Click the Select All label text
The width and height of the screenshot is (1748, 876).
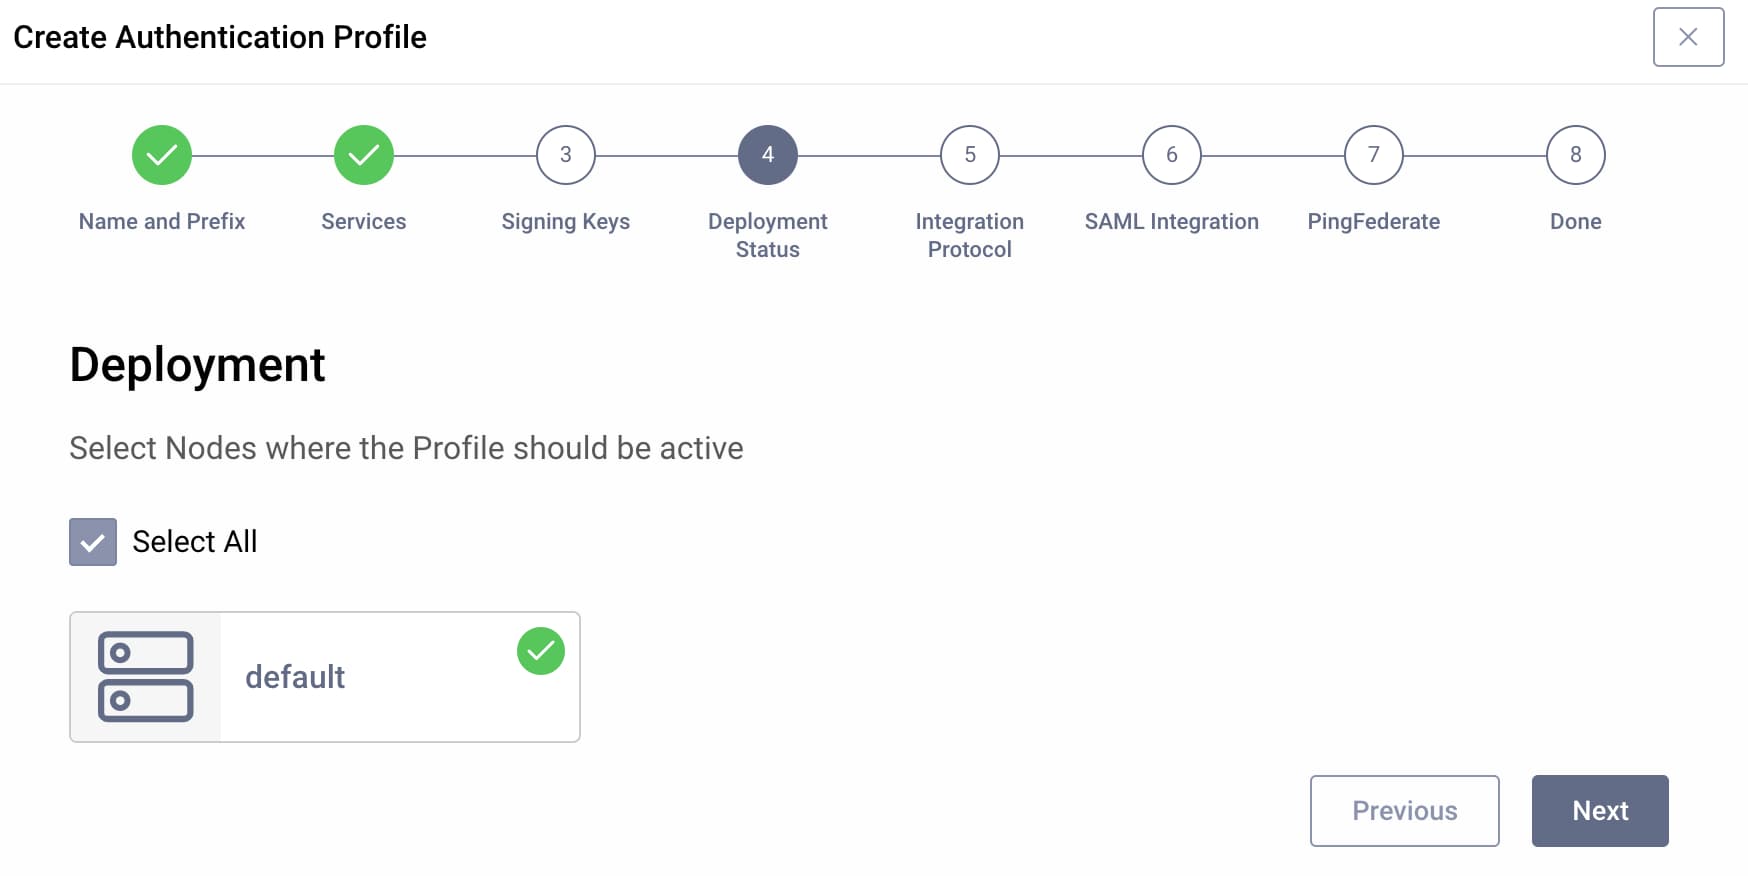pyautogui.click(x=193, y=541)
